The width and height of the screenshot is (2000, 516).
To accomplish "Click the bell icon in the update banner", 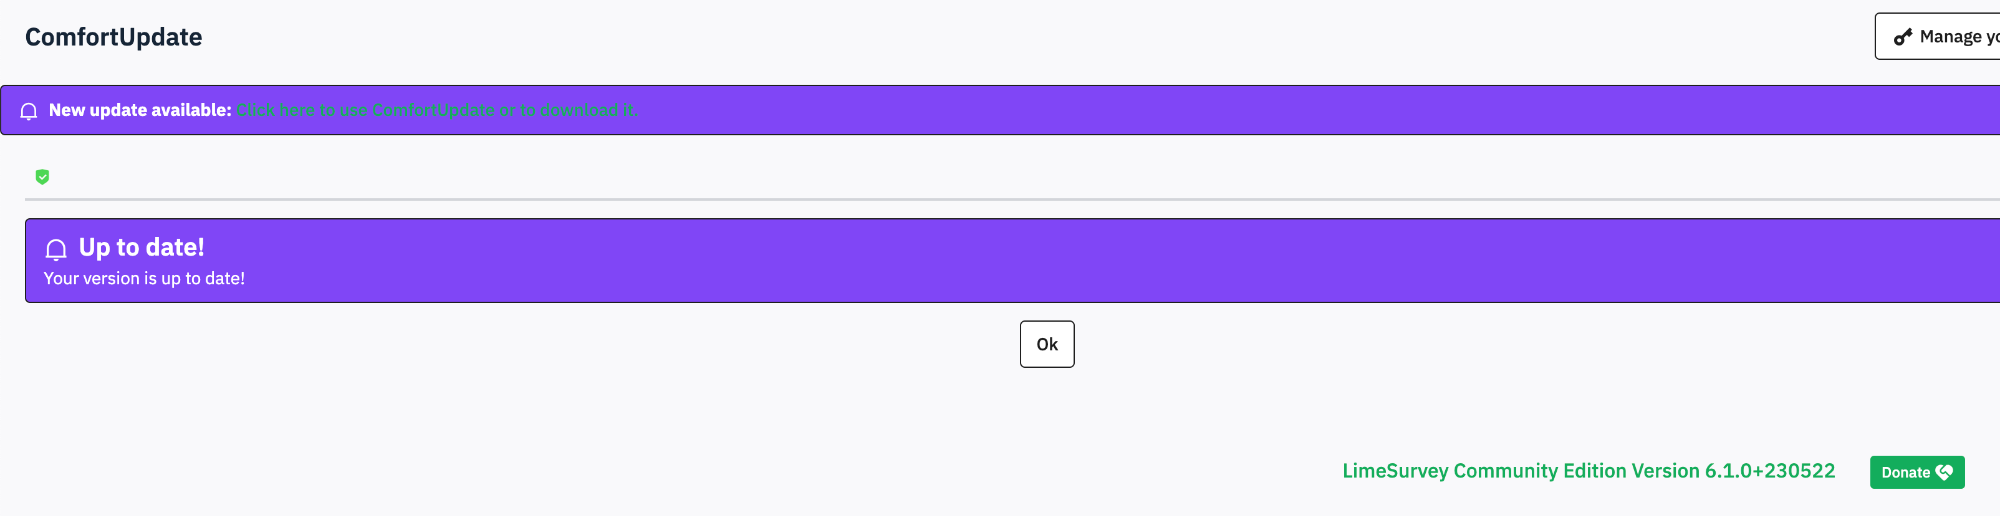I will pyautogui.click(x=29, y=111).
